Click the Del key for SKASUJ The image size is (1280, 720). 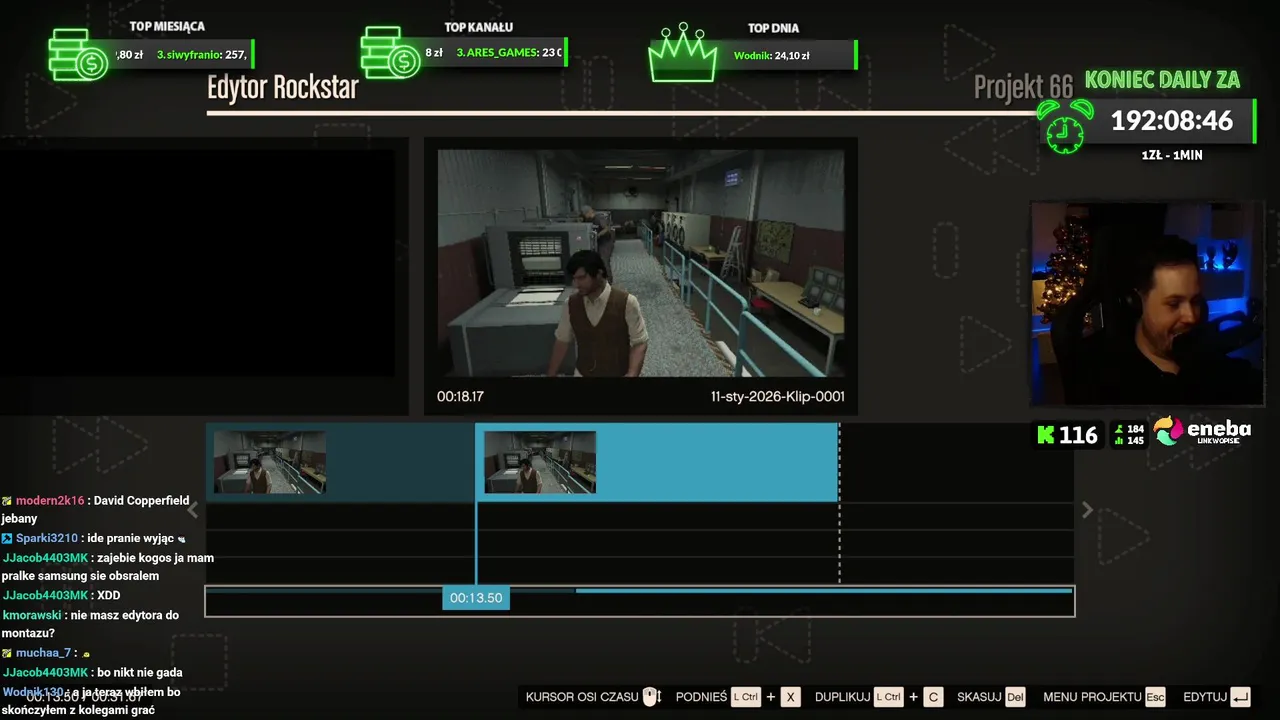(x=1015, y=697)
